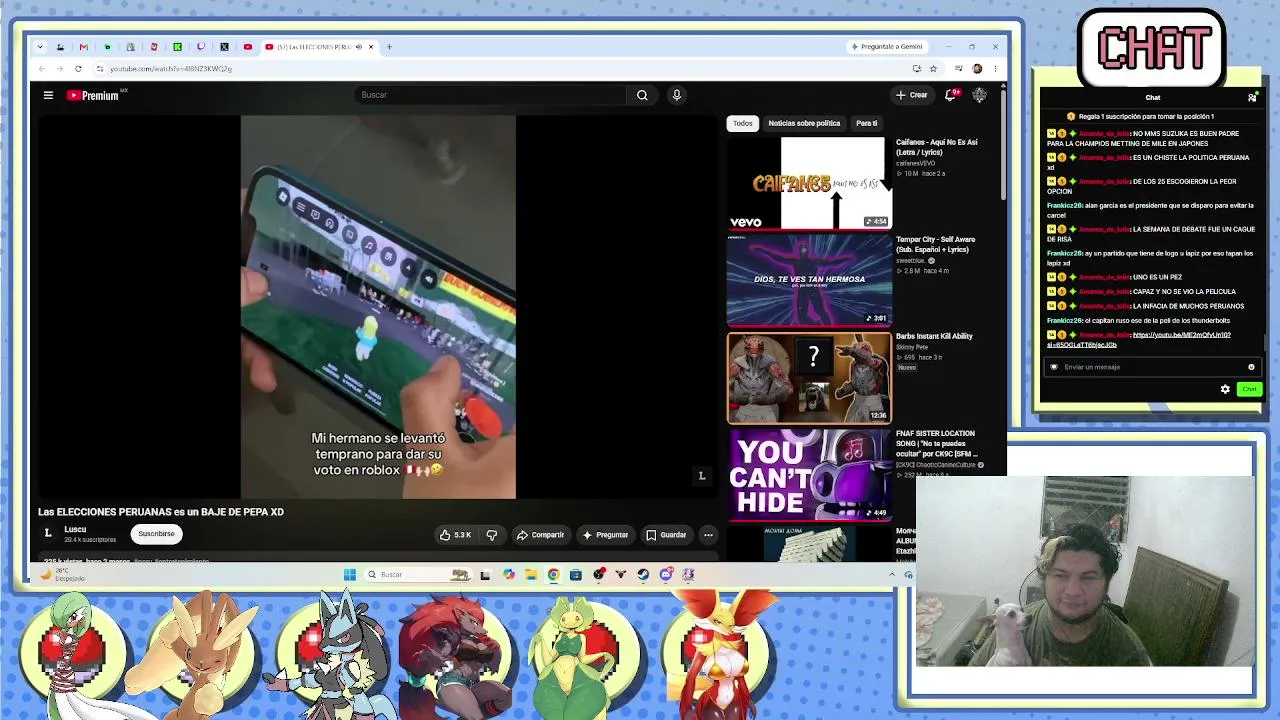Start voice search with the microphone
This screenshot has height=720, width=1280.
tap(677, 95)
